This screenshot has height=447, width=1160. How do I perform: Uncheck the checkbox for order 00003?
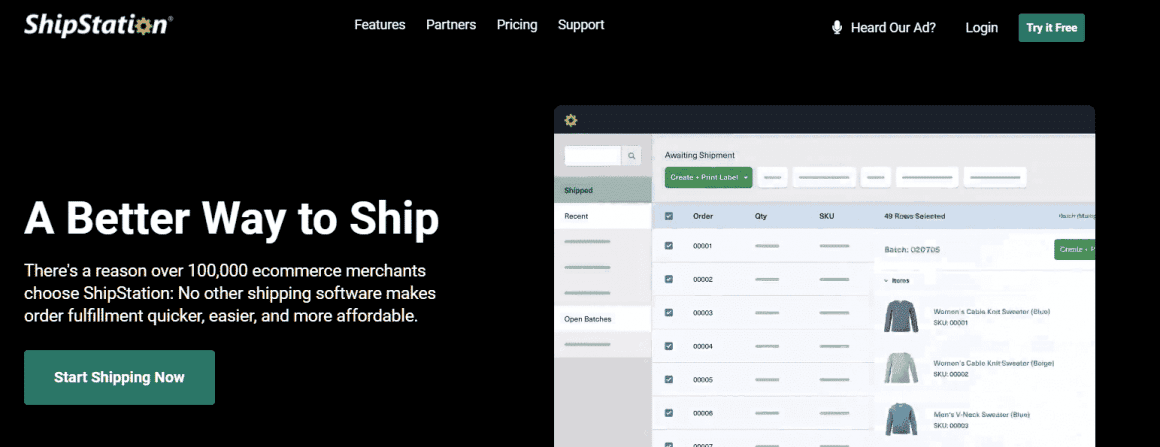pyautogui.click(x=669, y=312)
